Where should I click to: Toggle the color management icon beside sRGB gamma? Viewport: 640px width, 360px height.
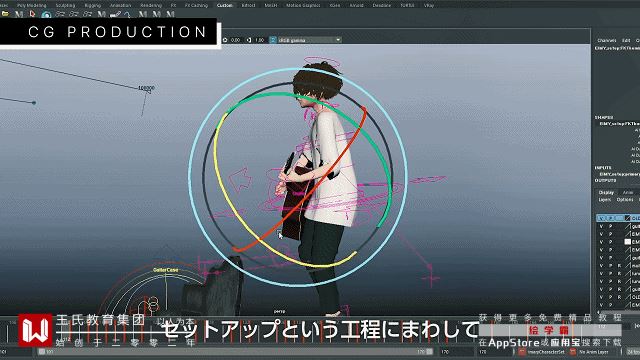273,40
